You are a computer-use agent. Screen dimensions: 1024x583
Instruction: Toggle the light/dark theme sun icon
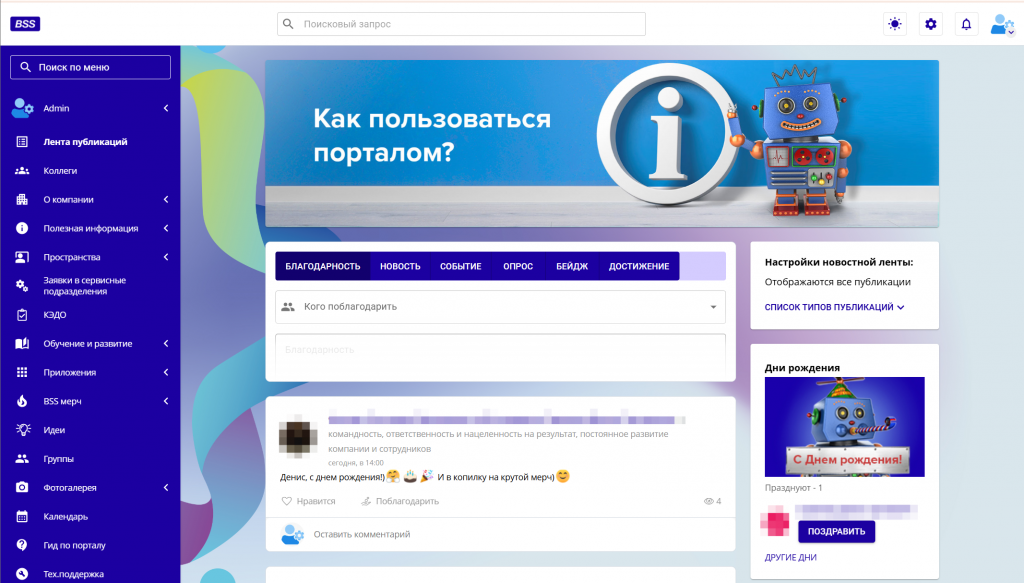[895, 24]
